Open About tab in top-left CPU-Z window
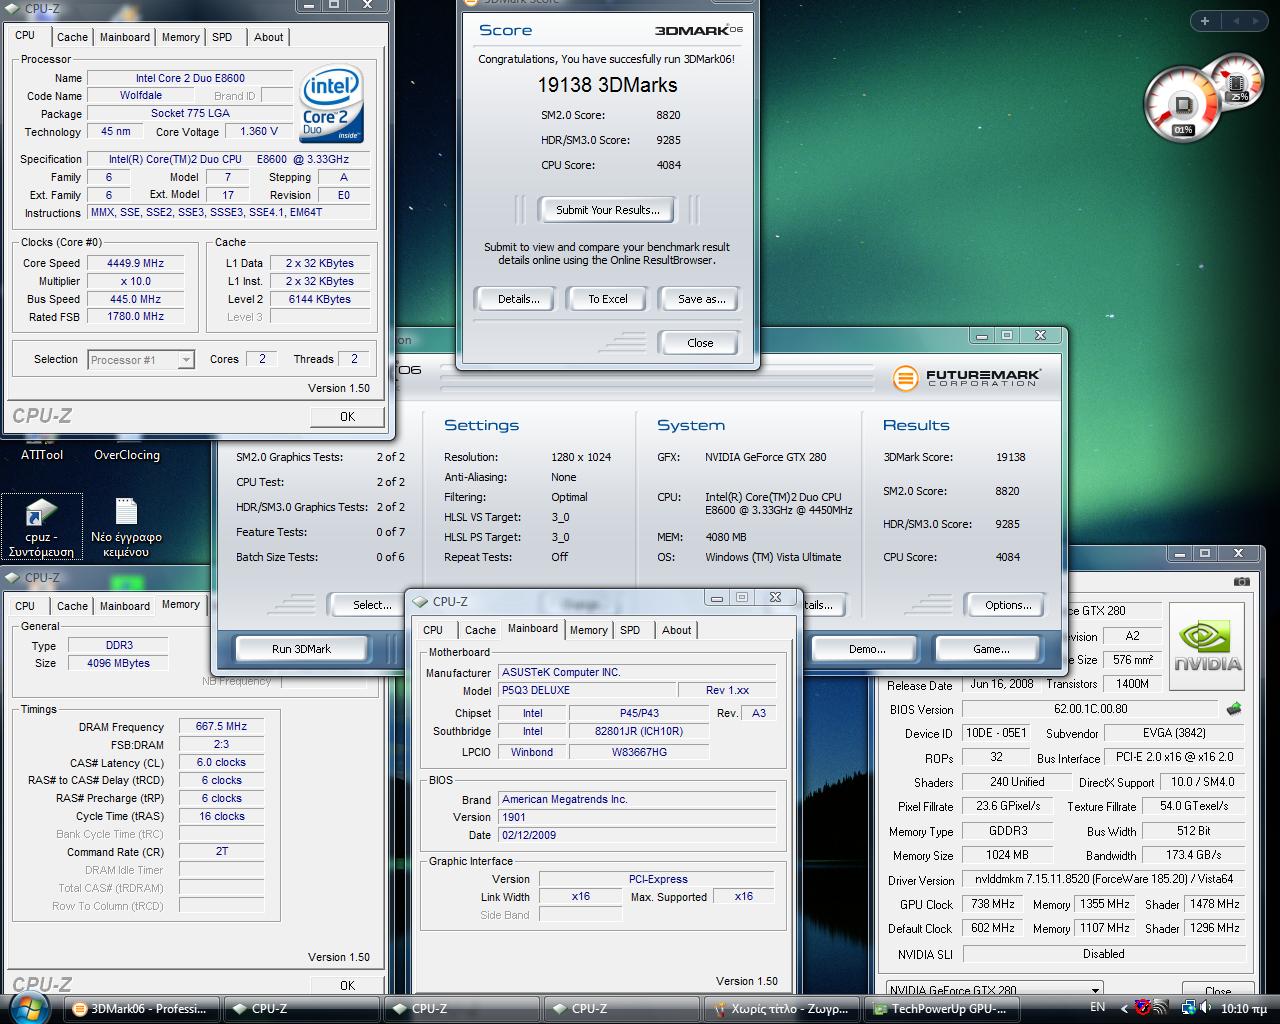 (268, 37)
